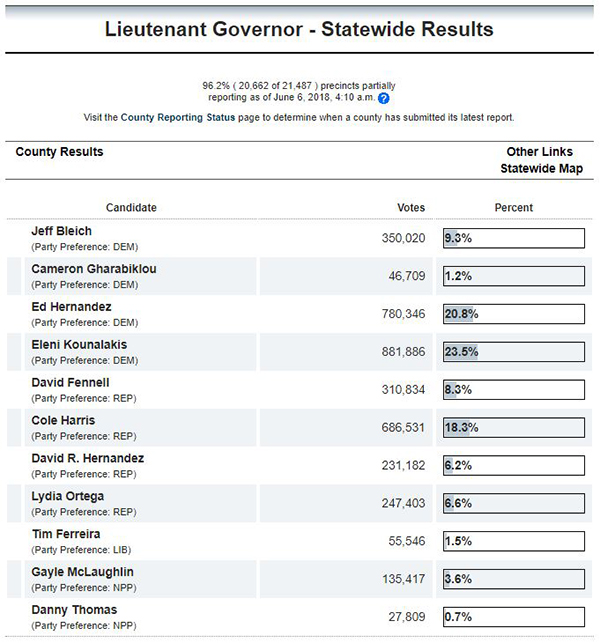600x643 pixels.
Task: Click Ed Hernandez 20.8% percent bar
Action: [x=514, y=314]
